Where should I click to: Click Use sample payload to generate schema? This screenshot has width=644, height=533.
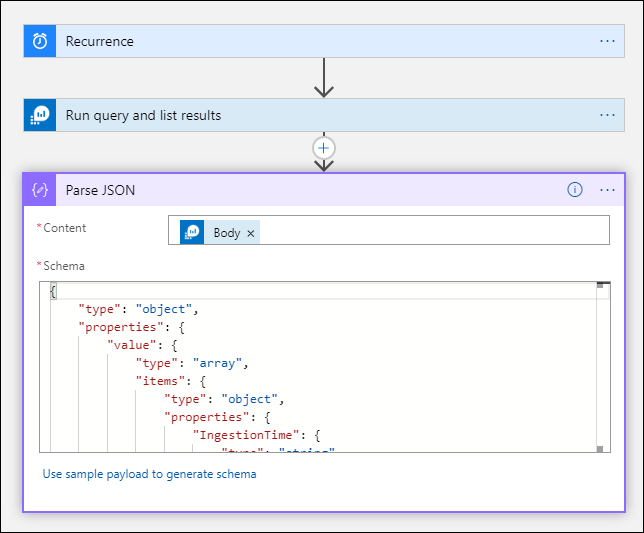(149, 474)
